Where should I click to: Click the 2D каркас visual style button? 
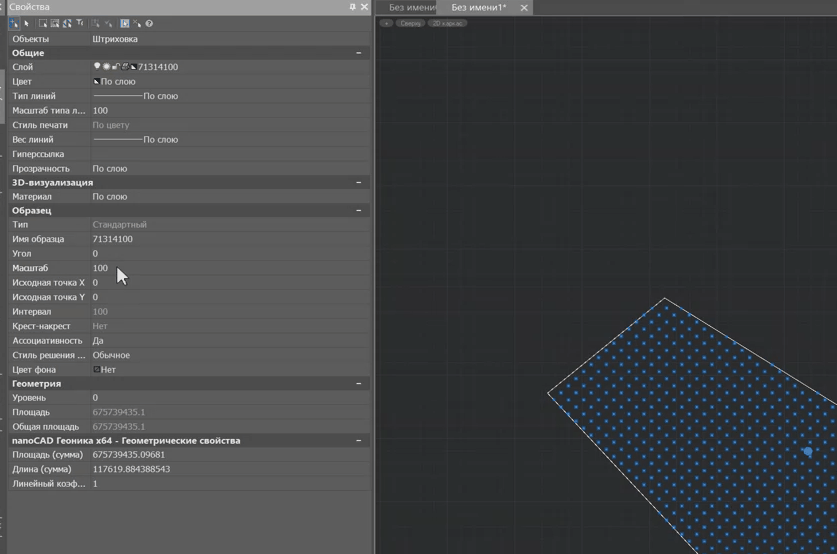pos(447,23)
